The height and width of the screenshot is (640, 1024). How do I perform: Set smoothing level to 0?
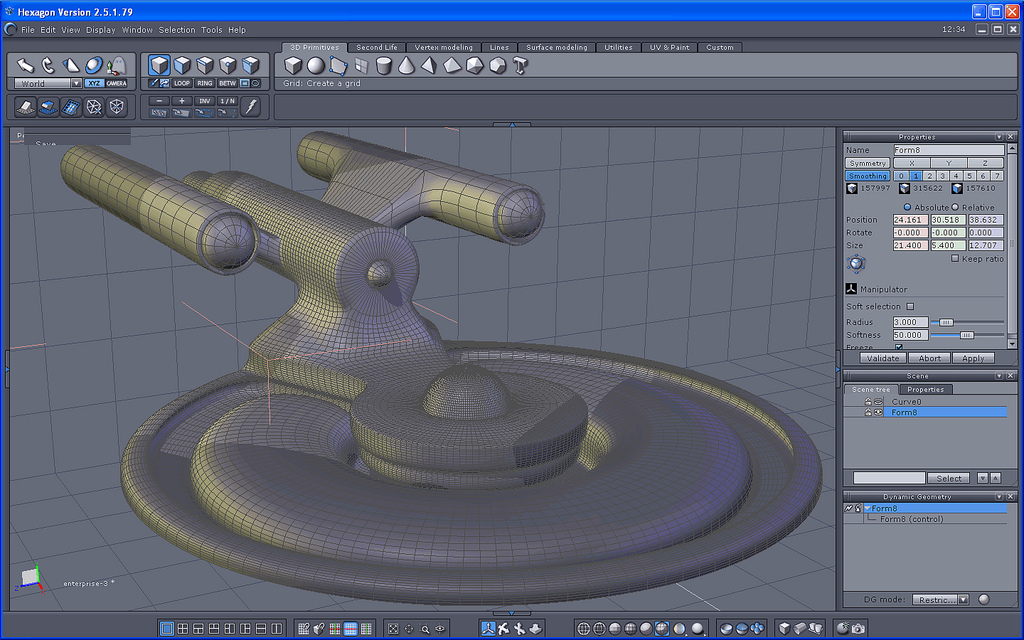tap(901, 176)
